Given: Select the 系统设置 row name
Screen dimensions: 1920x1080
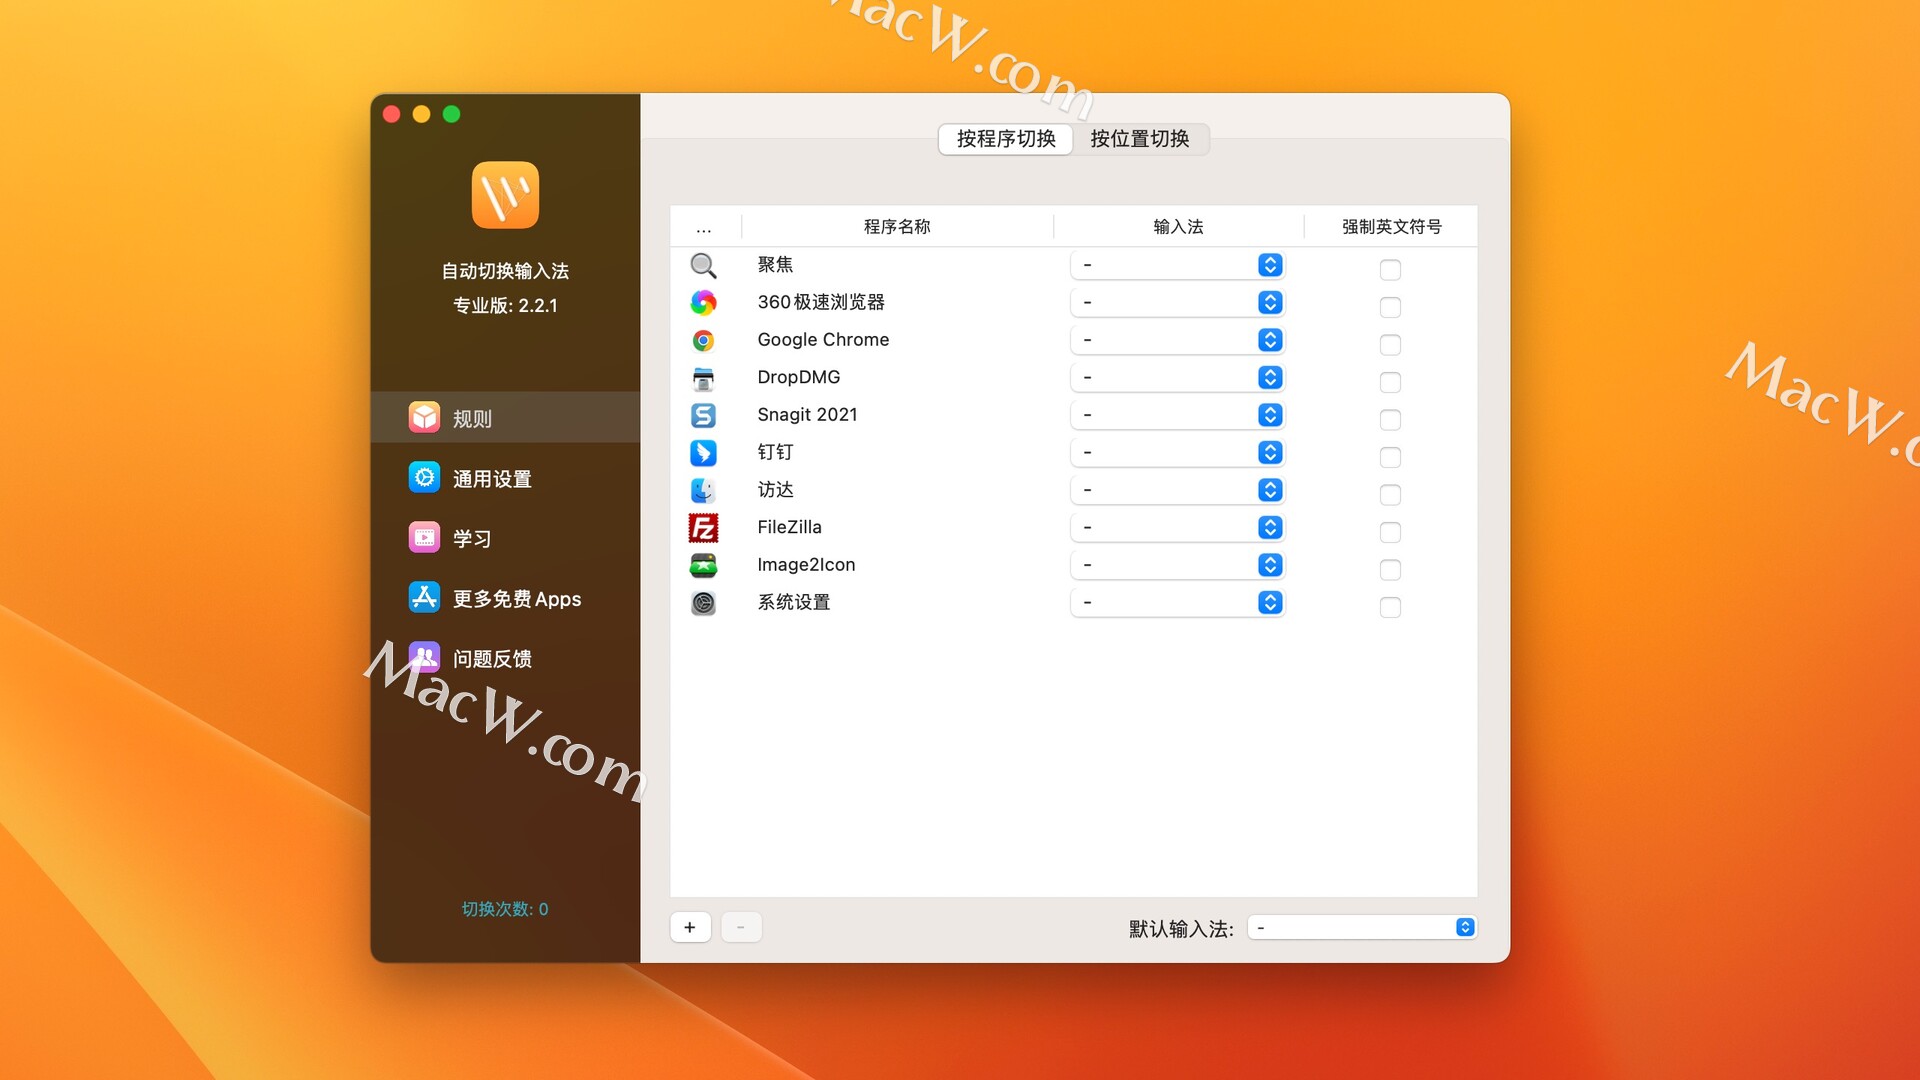Looking at the screenshot, I should coord(793,602).
